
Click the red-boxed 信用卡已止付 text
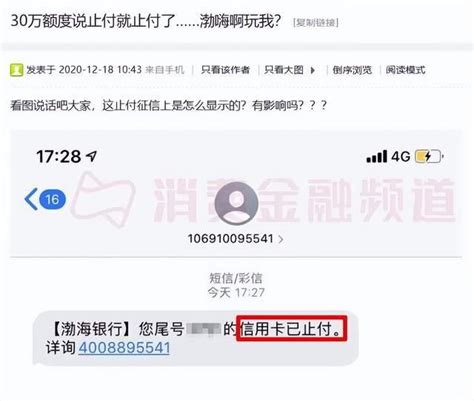pos(292,329)
